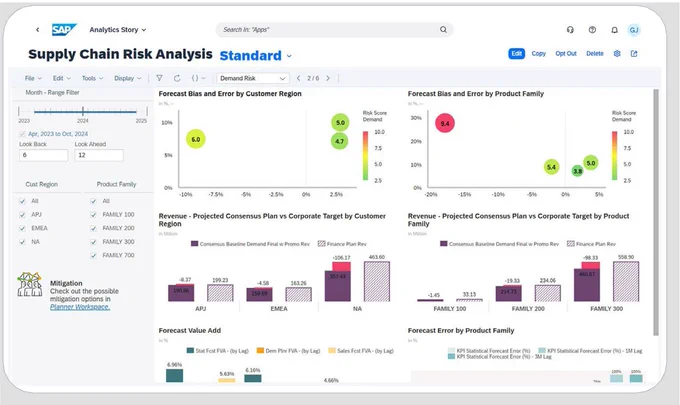Click Customer Region risk score color scale
The width and height of the screenshot is (680, 405).
(365, 156)
